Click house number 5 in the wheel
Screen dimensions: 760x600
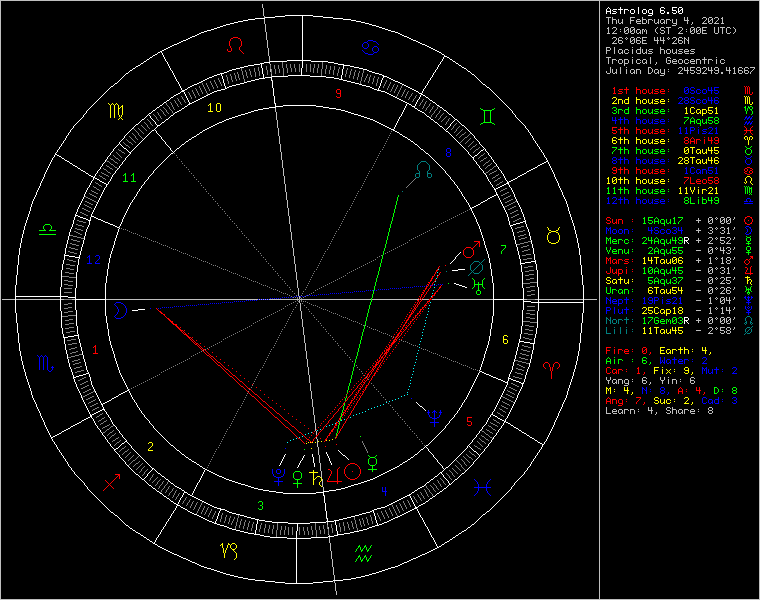point(469,422)
